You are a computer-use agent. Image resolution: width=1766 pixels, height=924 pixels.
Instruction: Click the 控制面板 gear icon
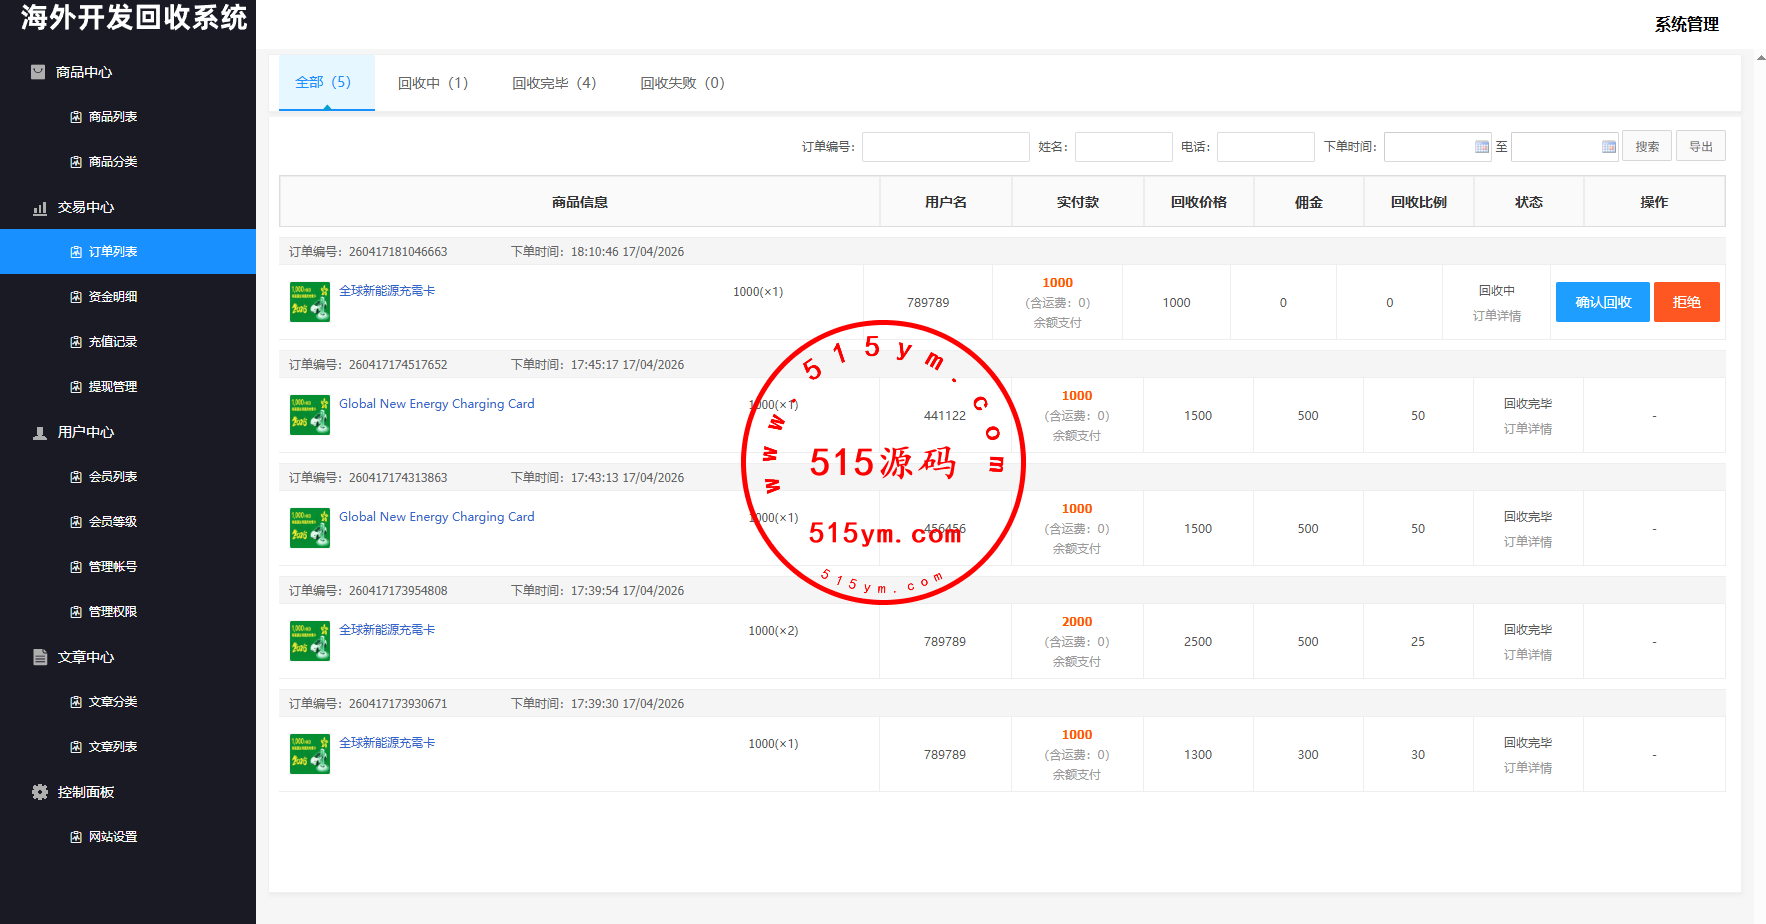point(40,792)
